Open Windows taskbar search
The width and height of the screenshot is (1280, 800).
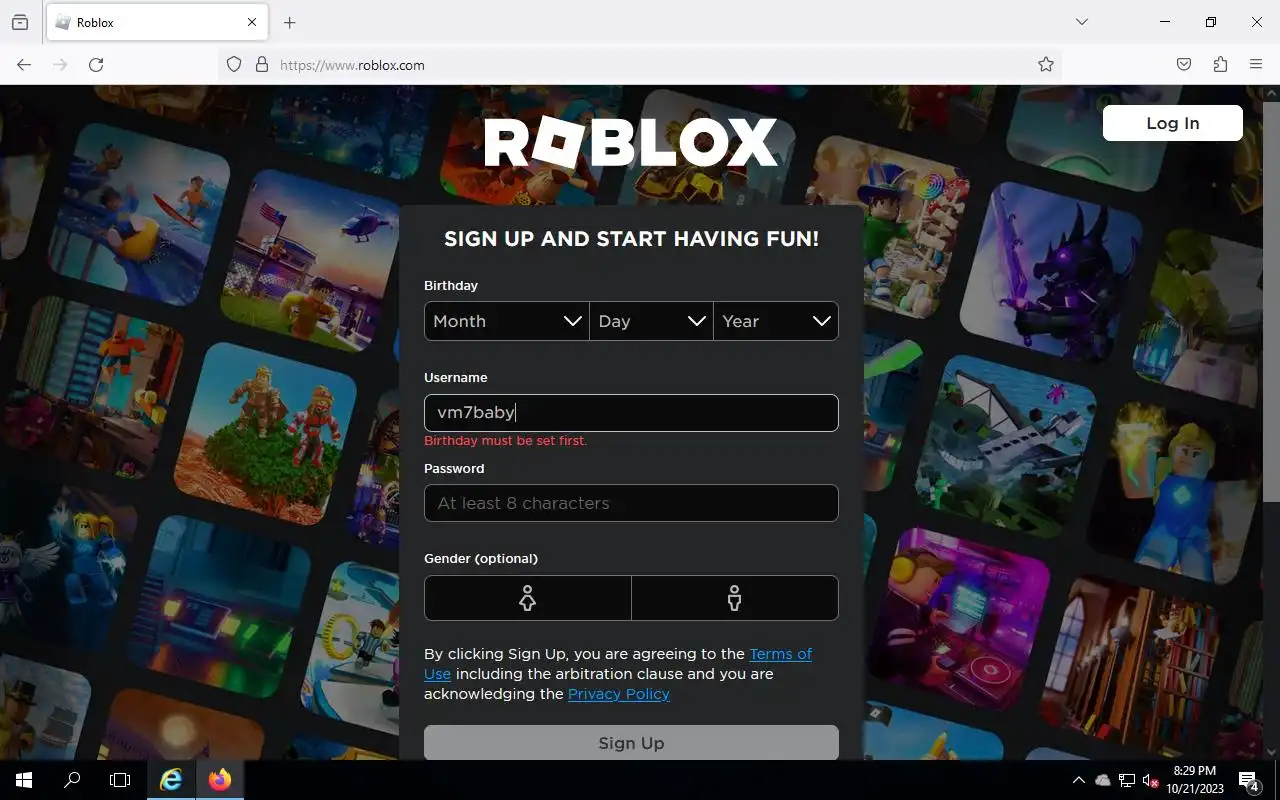pyautogui.click(x=72, y=780)
